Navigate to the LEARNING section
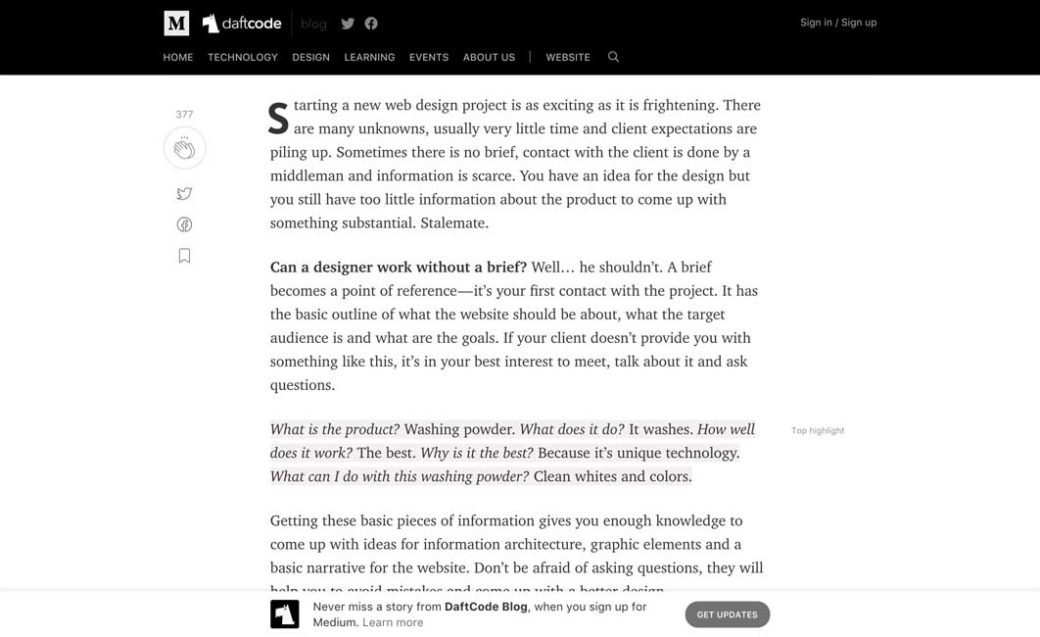The image size is (1040, 637). tap(370, 57)
